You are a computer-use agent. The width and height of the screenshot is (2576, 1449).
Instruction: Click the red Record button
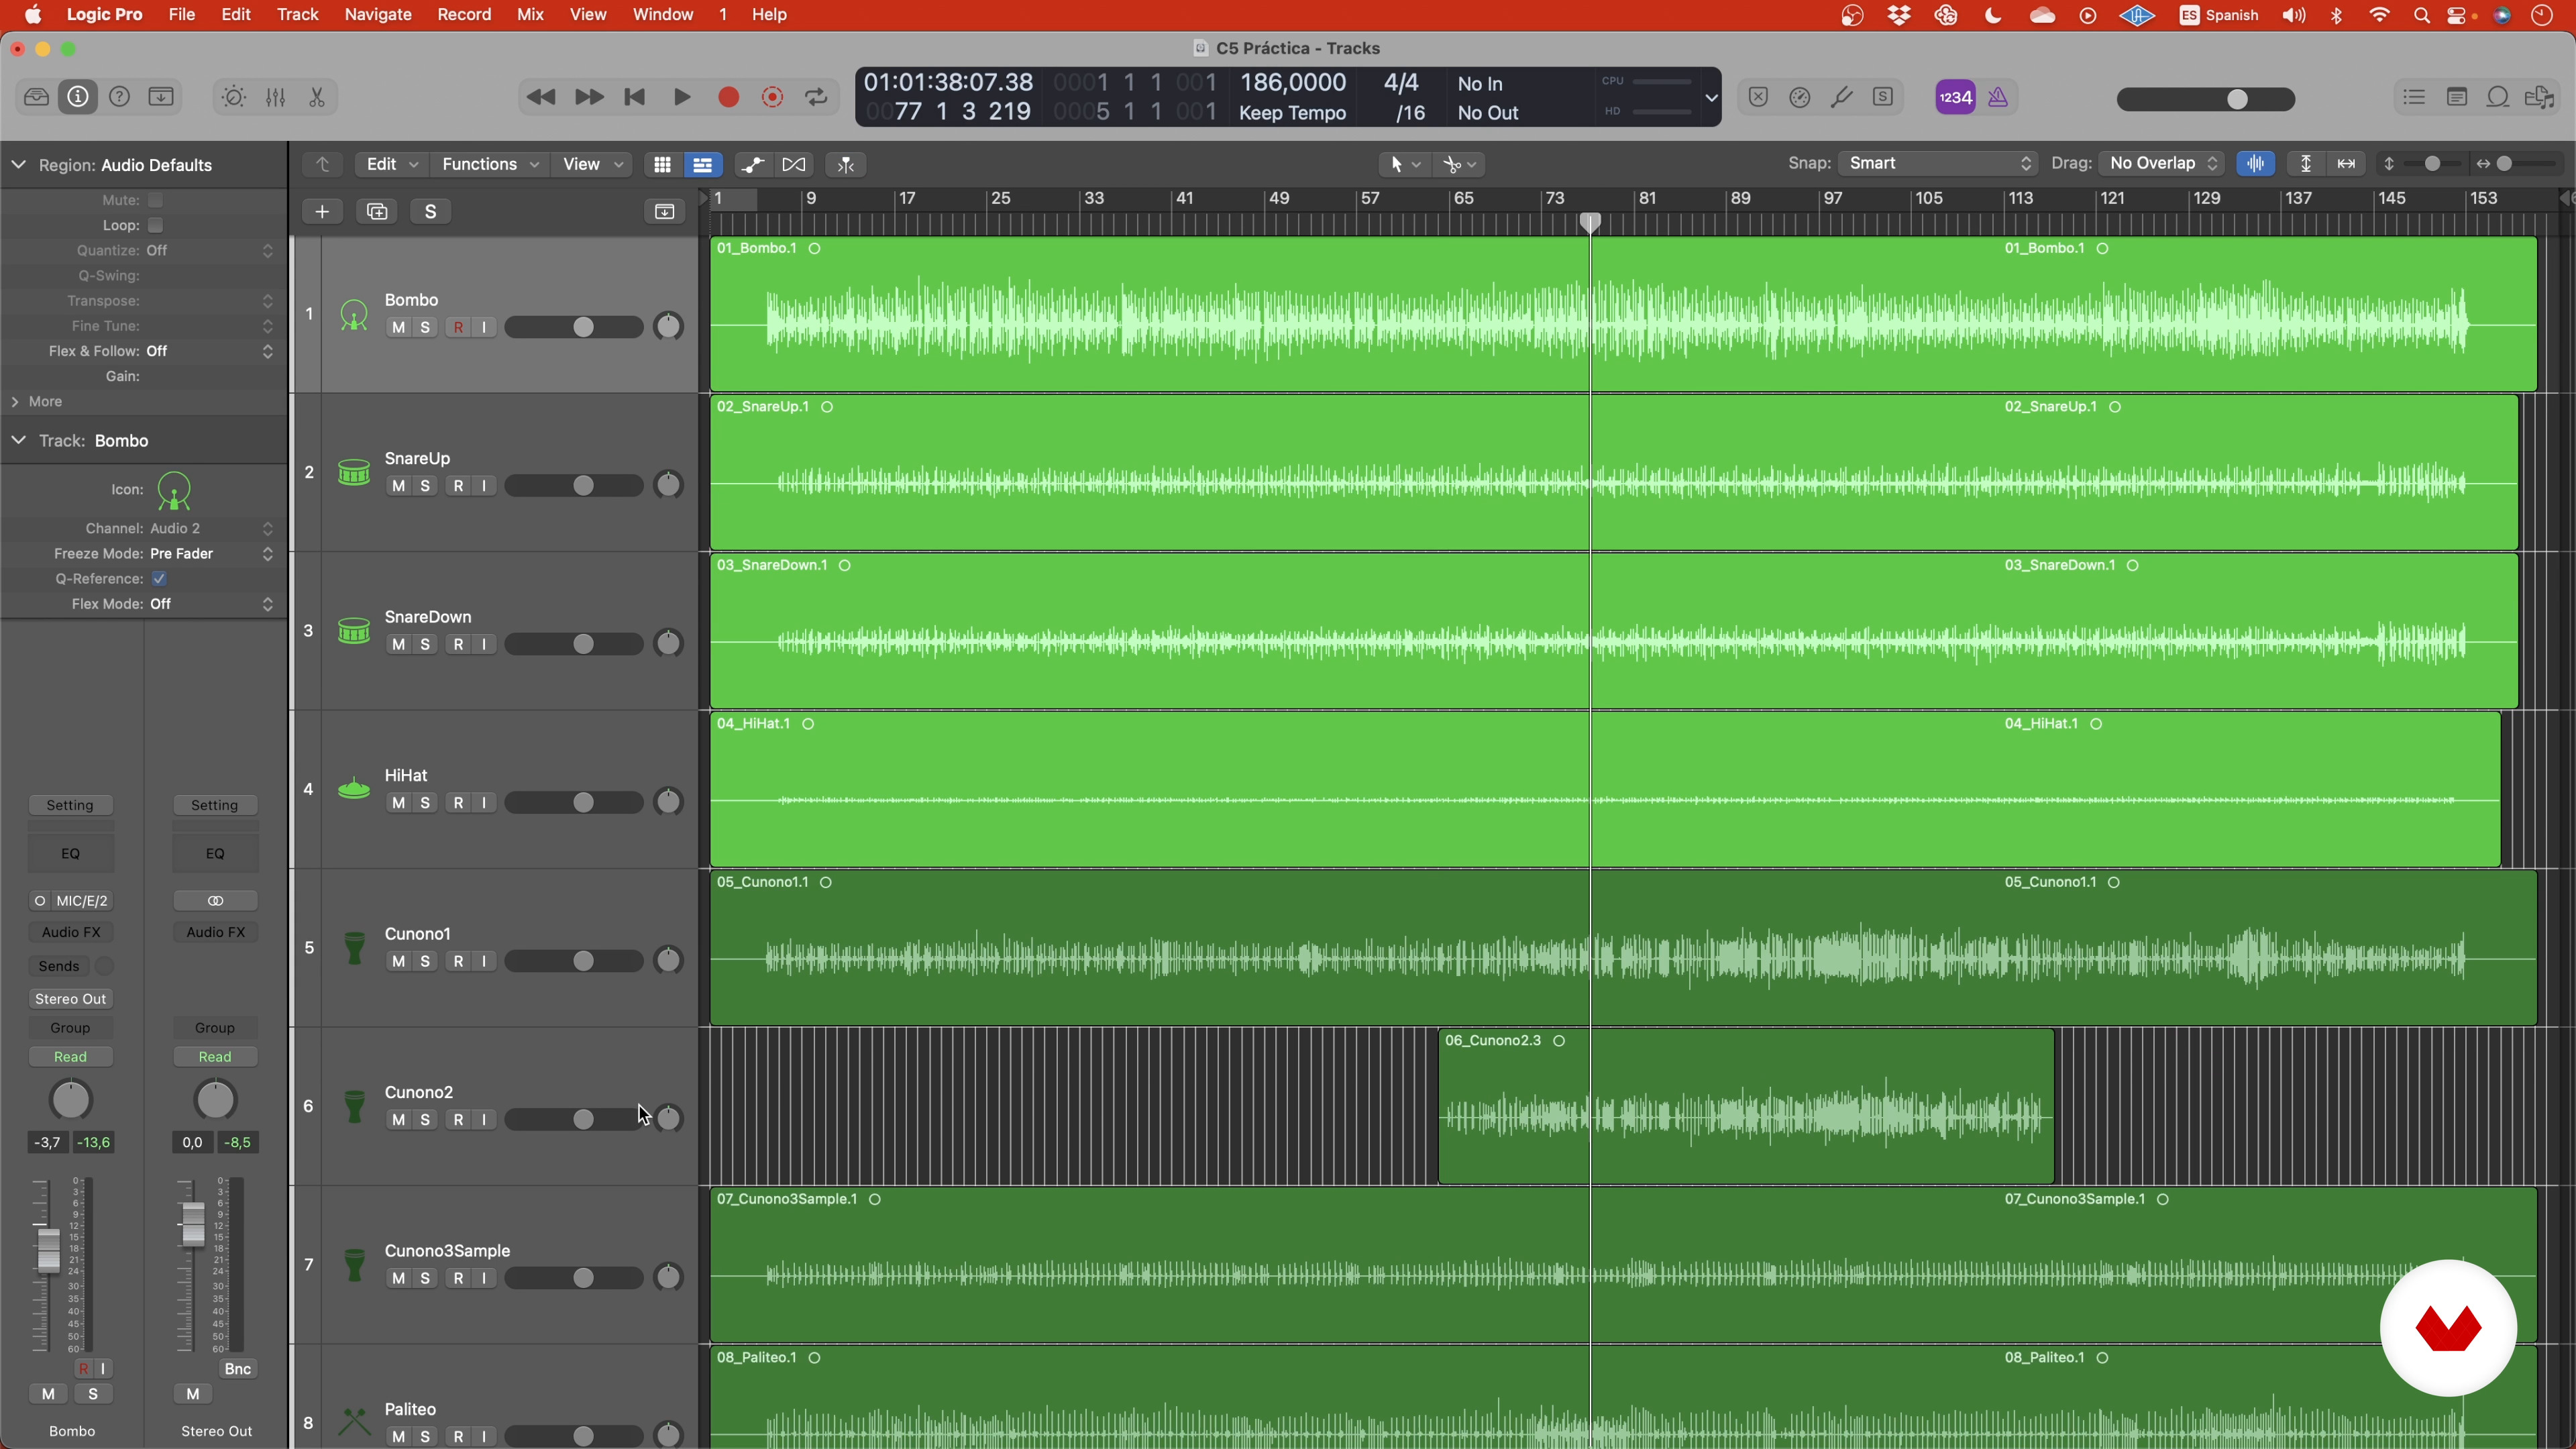coord(729,98)
